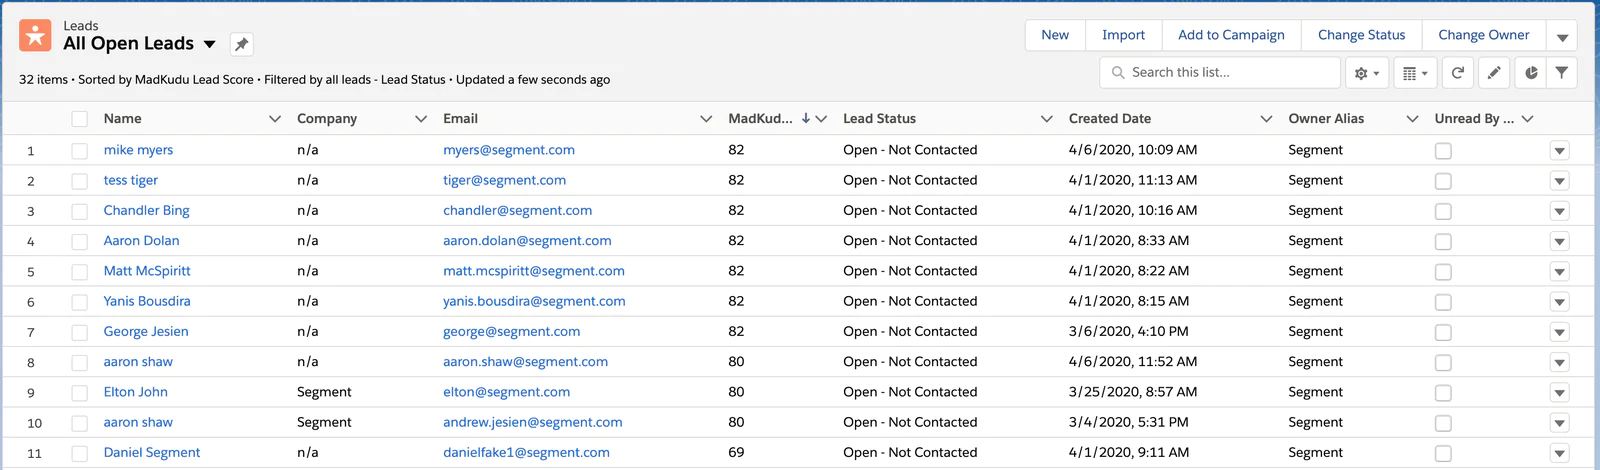Check Unread By checkbox for tess tiger

(1443, 181)
